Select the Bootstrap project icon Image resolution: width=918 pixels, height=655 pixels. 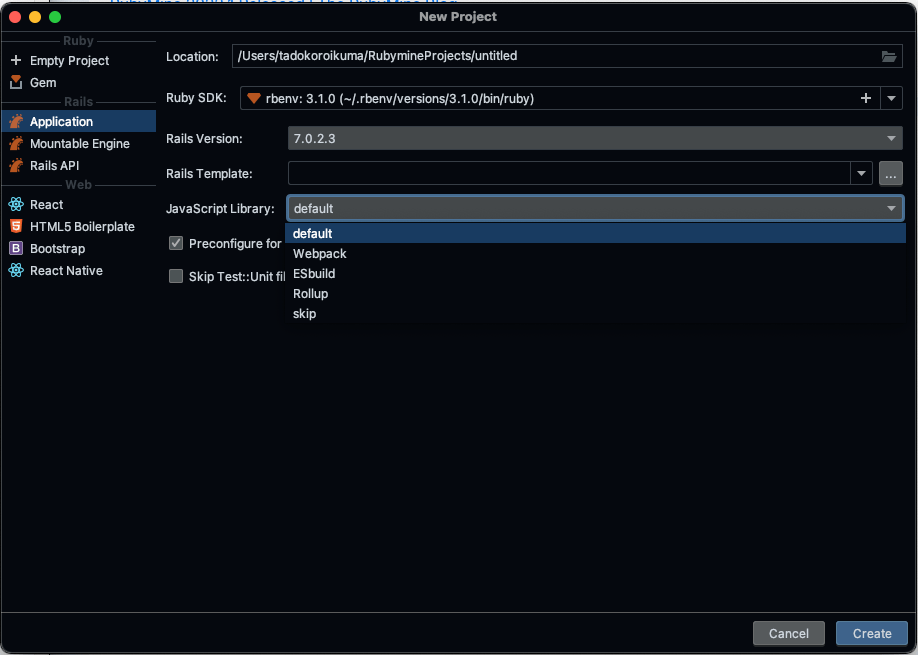[x=16, y=248]
